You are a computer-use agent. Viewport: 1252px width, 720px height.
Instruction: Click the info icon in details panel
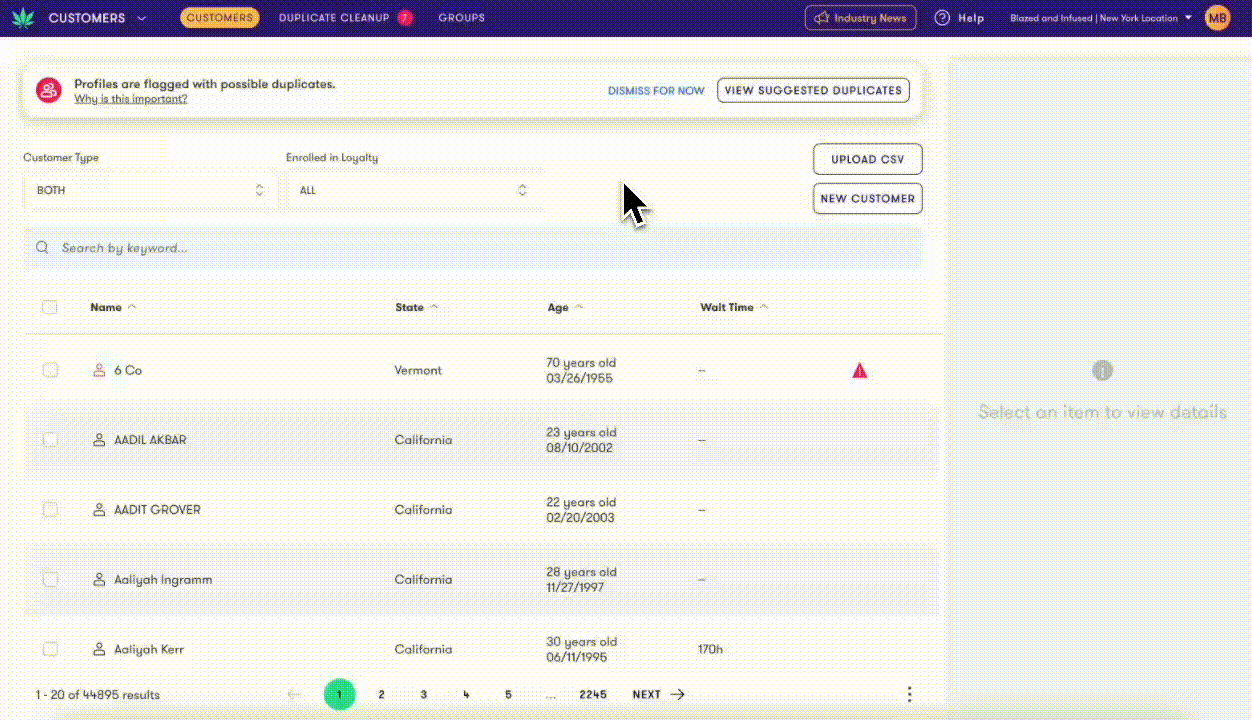[x=1102, y=371]
